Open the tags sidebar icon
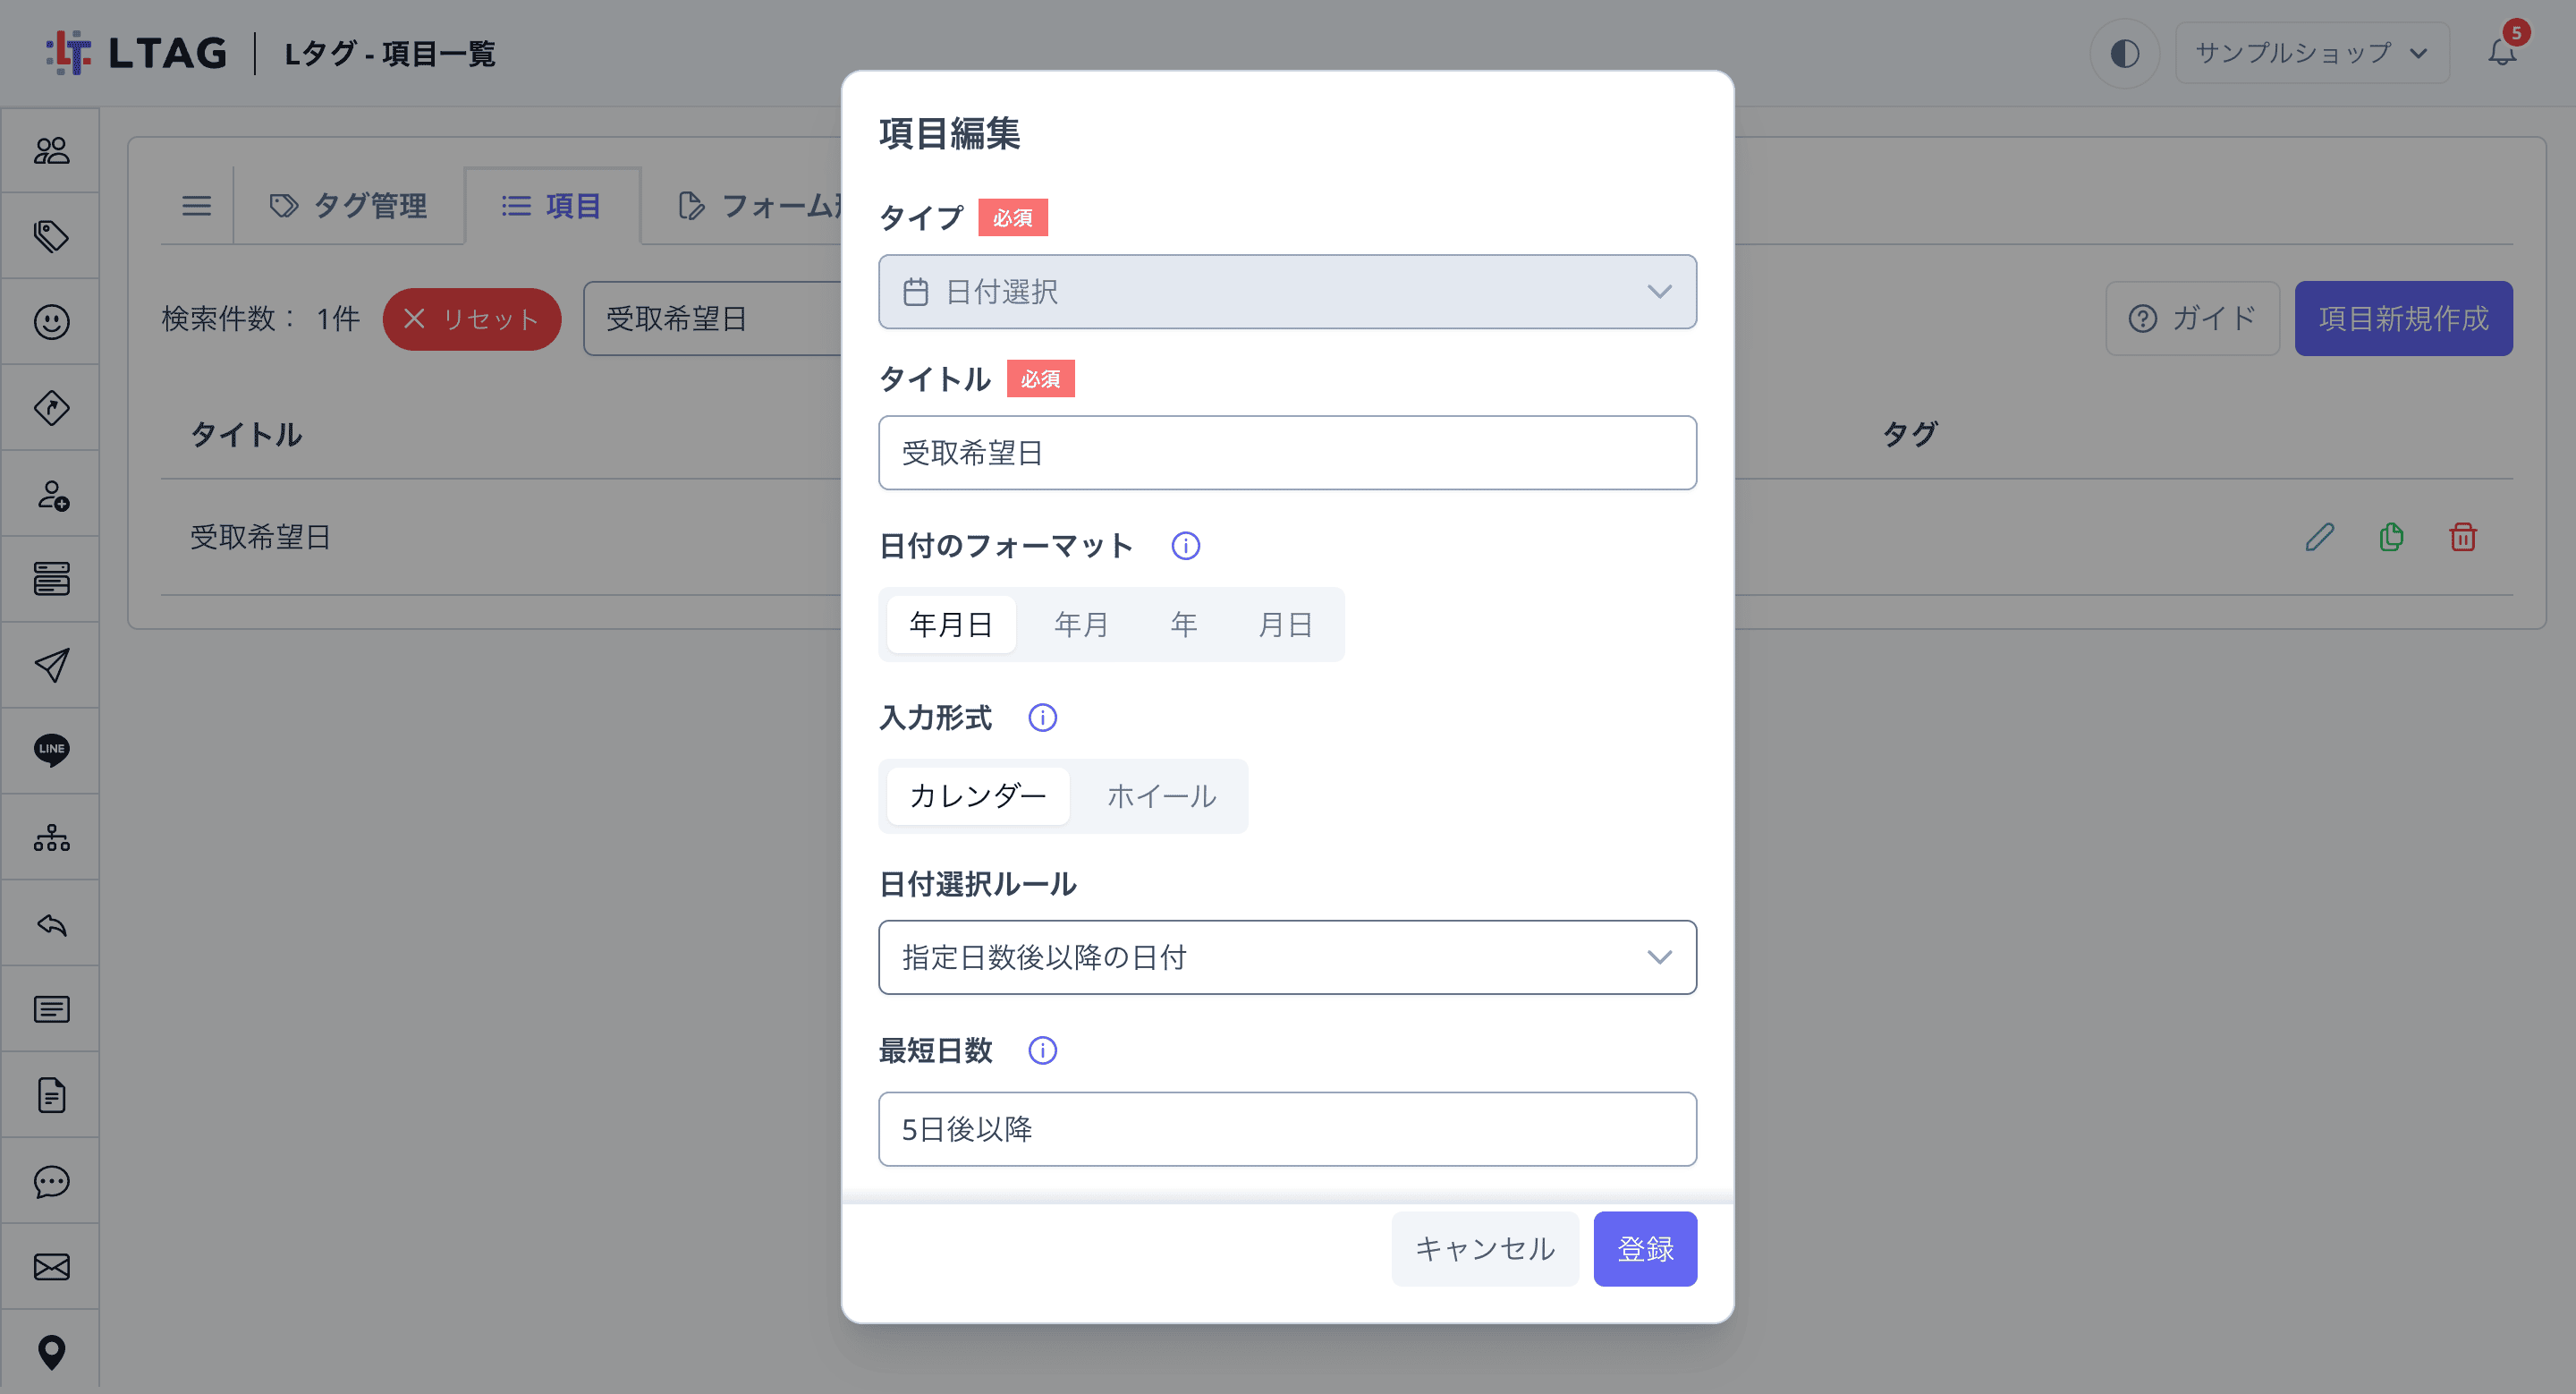2576x1394 pixels. pyautogui.click(x=51, y=236)
